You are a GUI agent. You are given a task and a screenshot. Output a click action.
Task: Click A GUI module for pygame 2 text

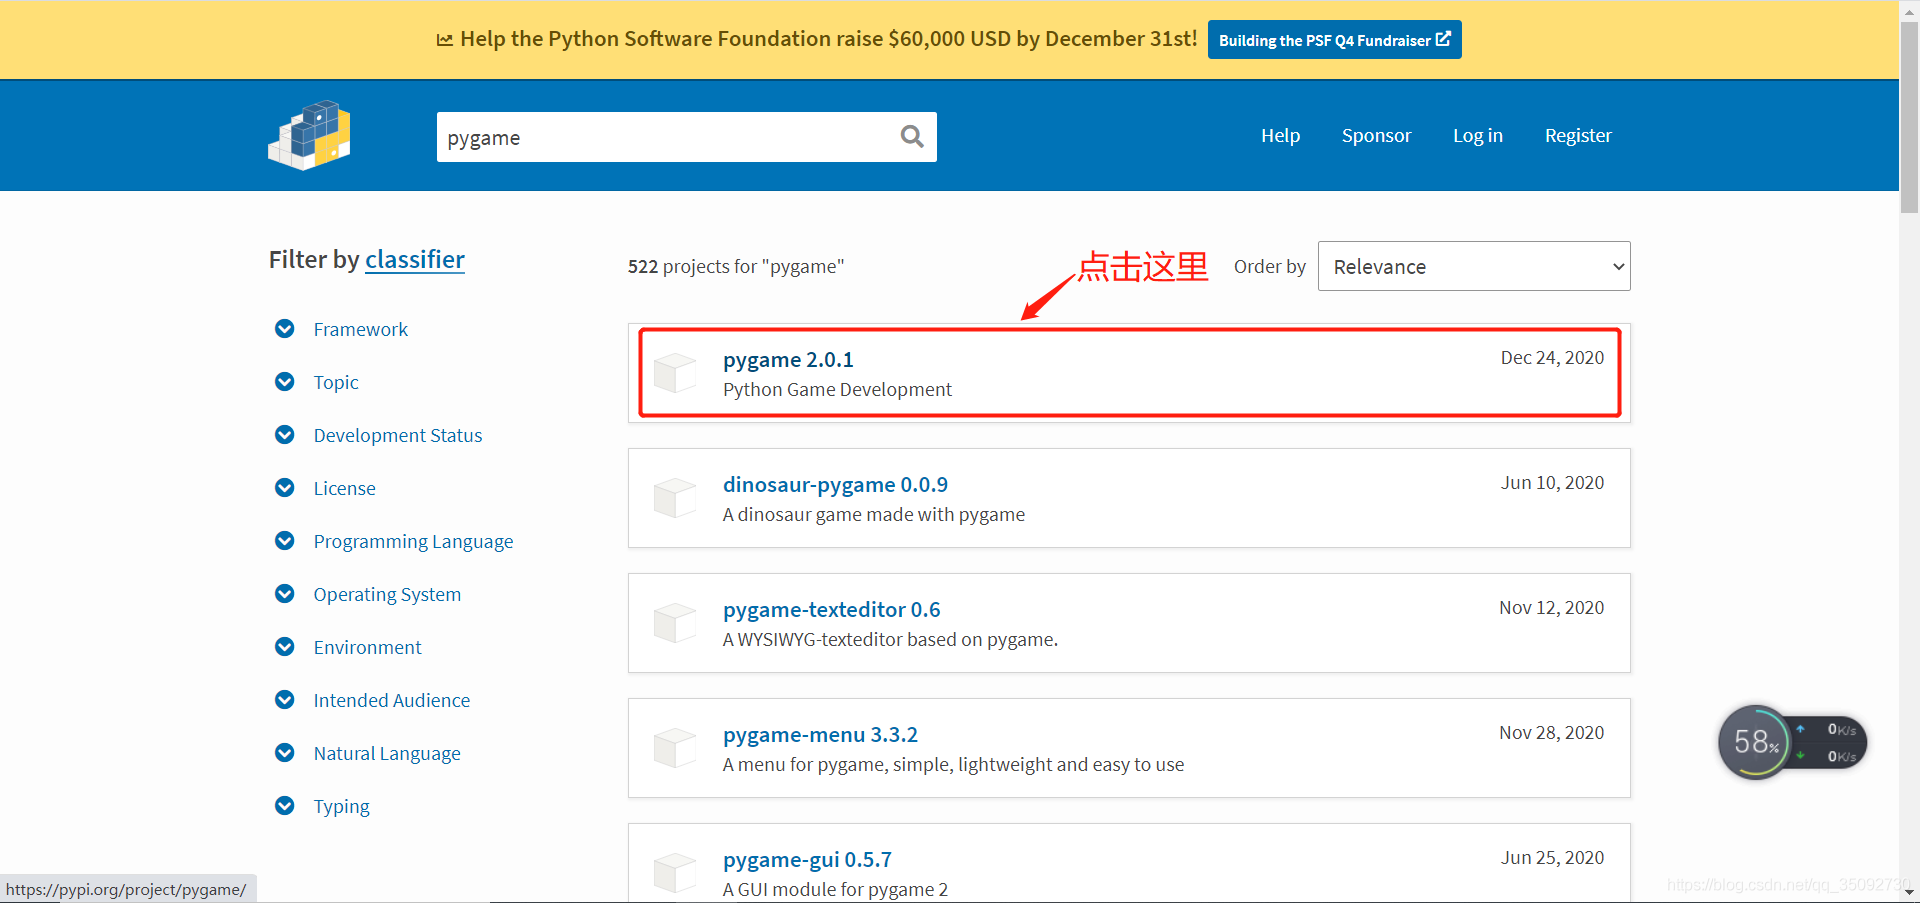pos(835,890)
